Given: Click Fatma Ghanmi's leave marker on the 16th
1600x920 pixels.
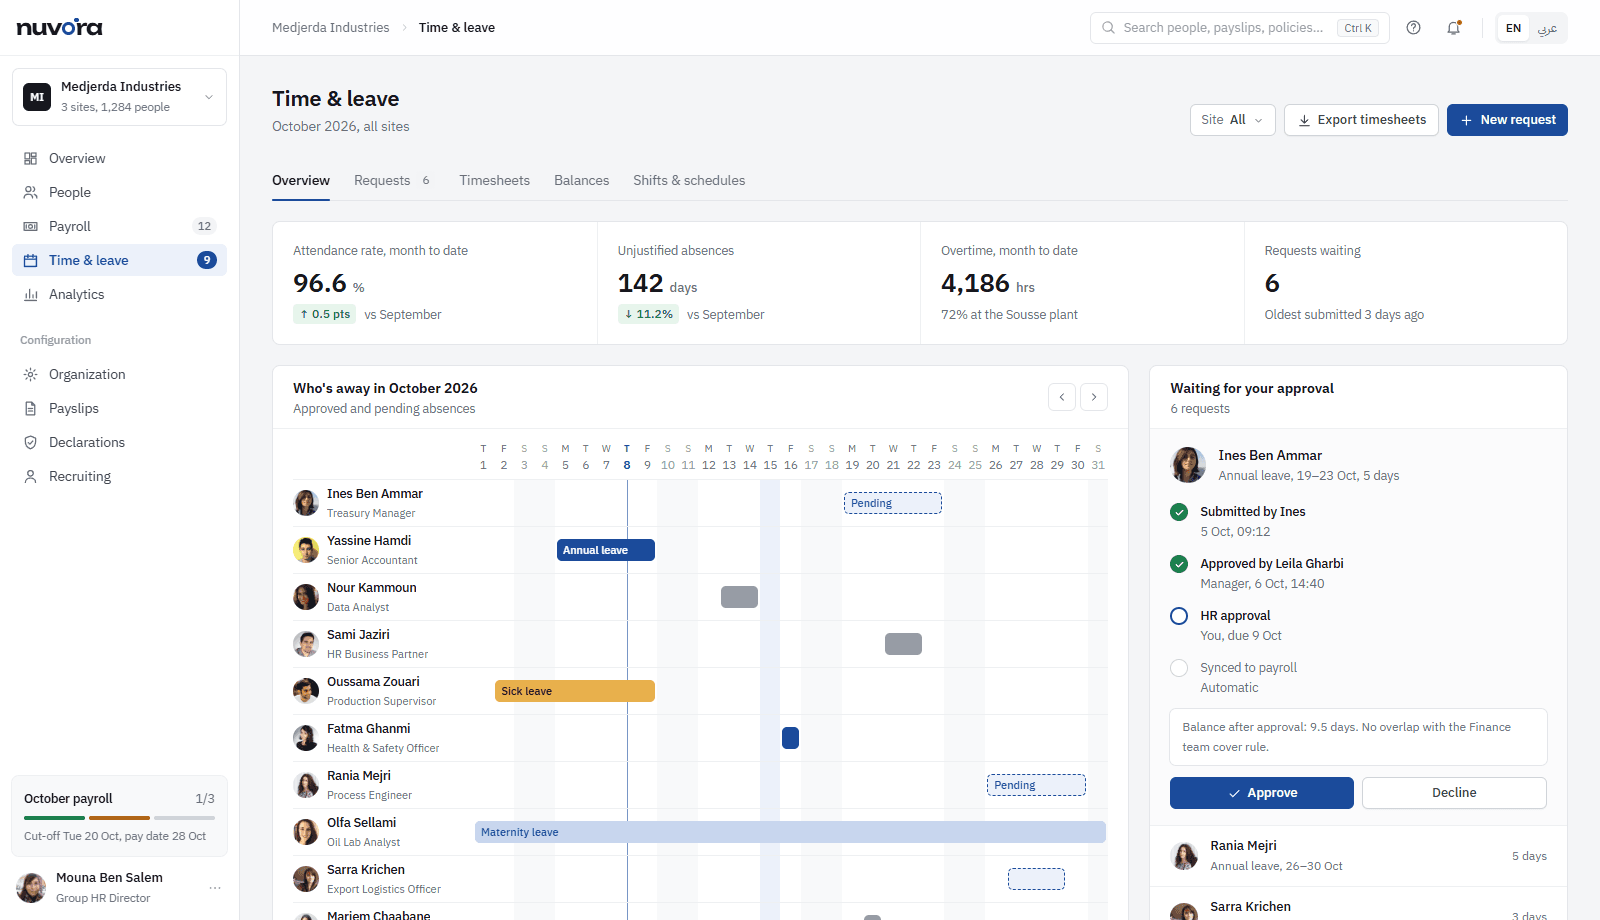Looking at the screenshot, I should tap(790, 738).
